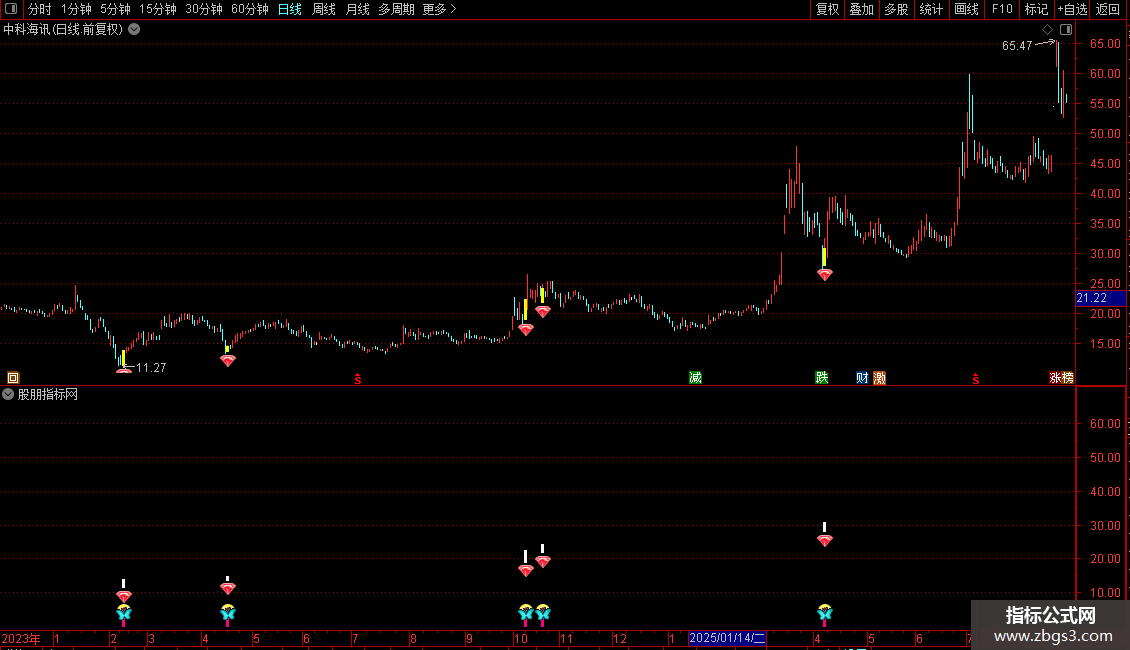The width and height of the screenshot is (1130, 650).
Task: Click the diamond icon above the price axis
Action: click(1048, 30)
